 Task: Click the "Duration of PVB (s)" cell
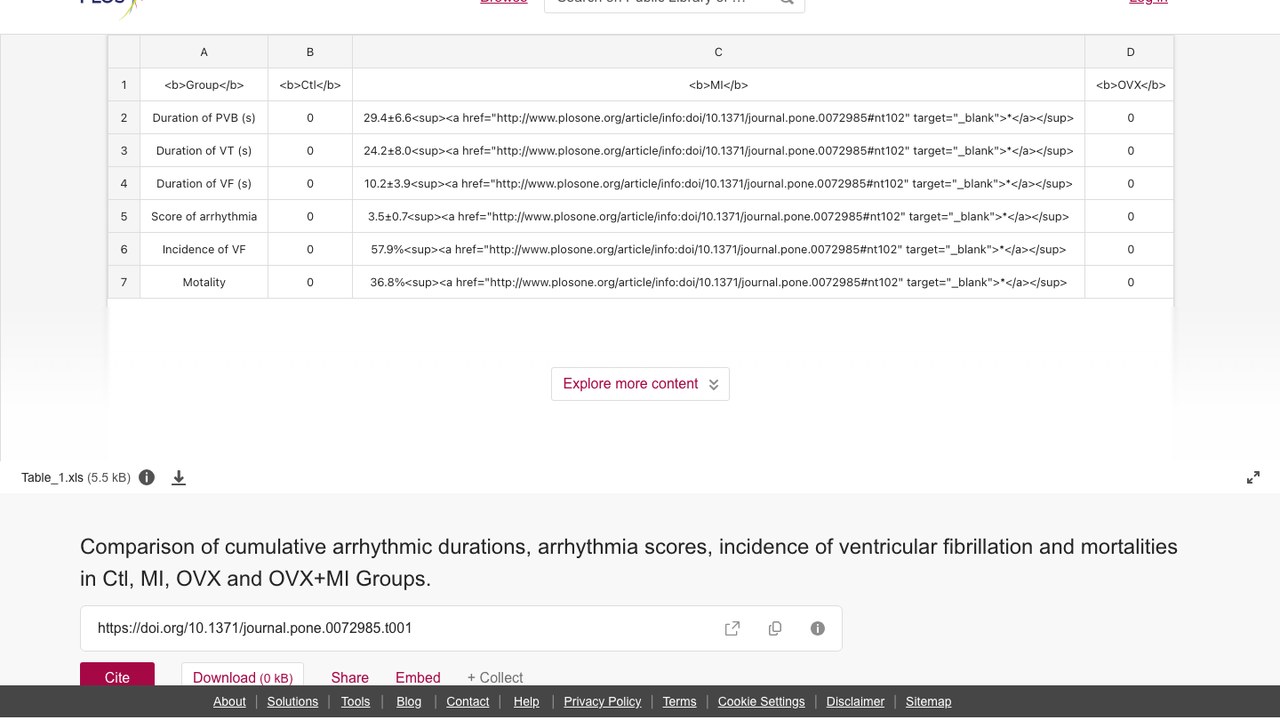click(204, 118)
